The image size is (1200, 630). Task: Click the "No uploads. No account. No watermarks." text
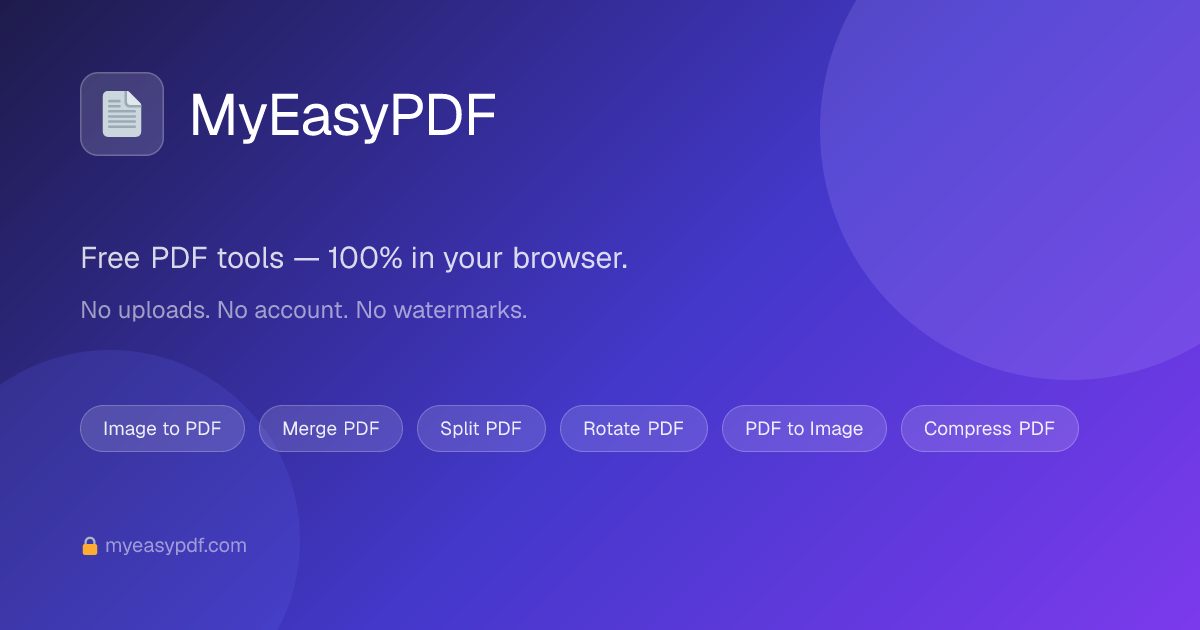click(x=304, y=310)
